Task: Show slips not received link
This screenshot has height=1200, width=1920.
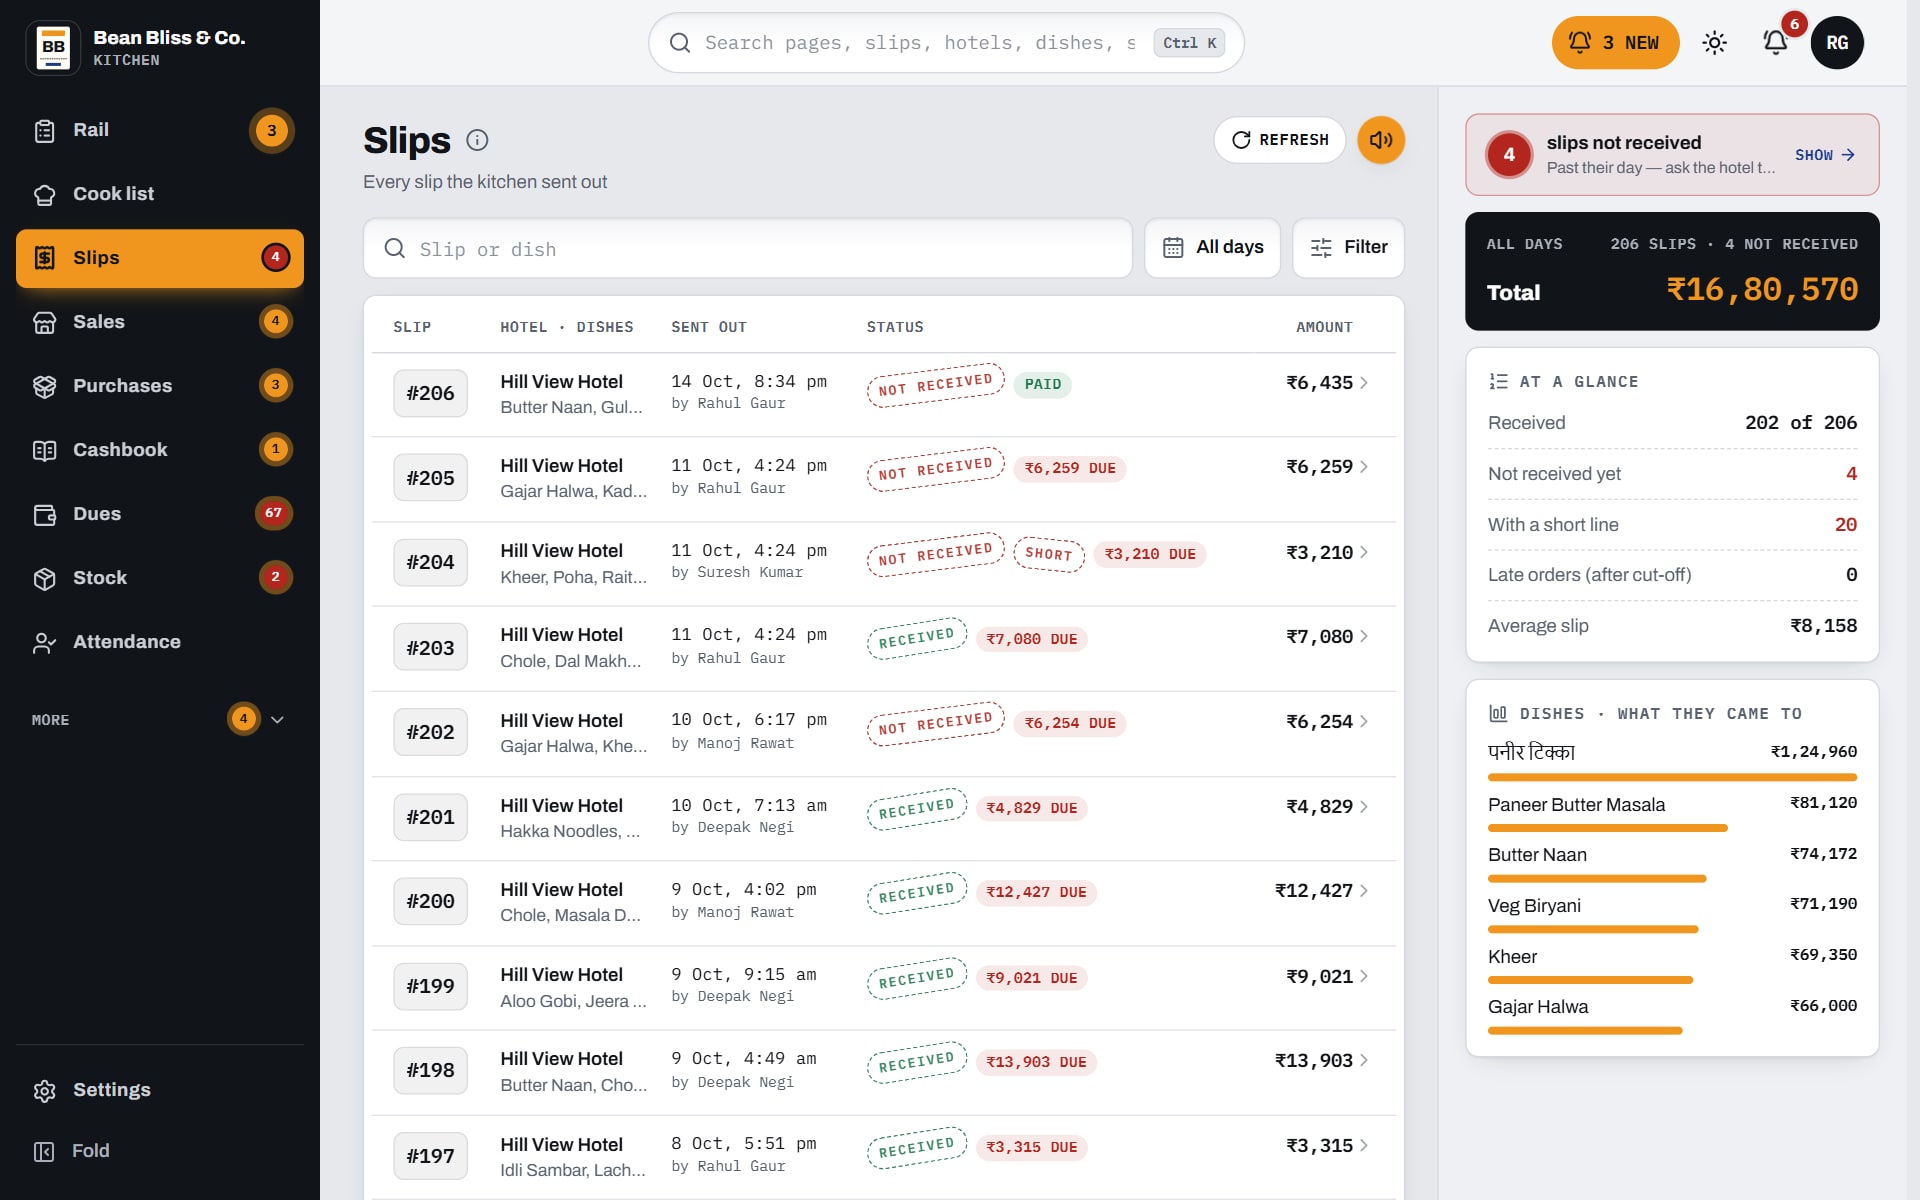Action: [1825, 155]
